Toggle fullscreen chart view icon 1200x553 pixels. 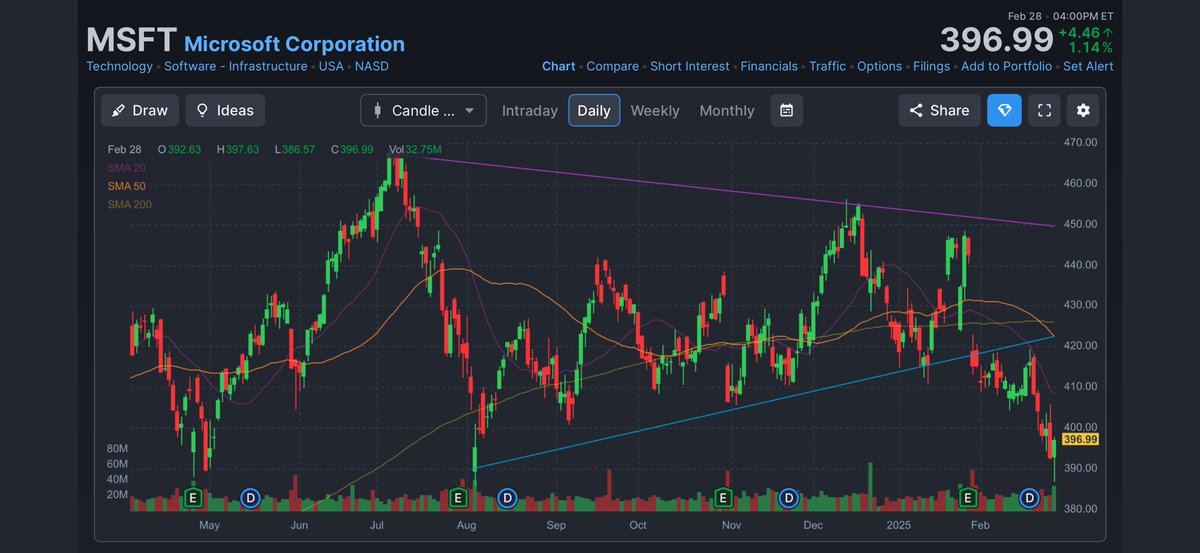point(1044,110)
